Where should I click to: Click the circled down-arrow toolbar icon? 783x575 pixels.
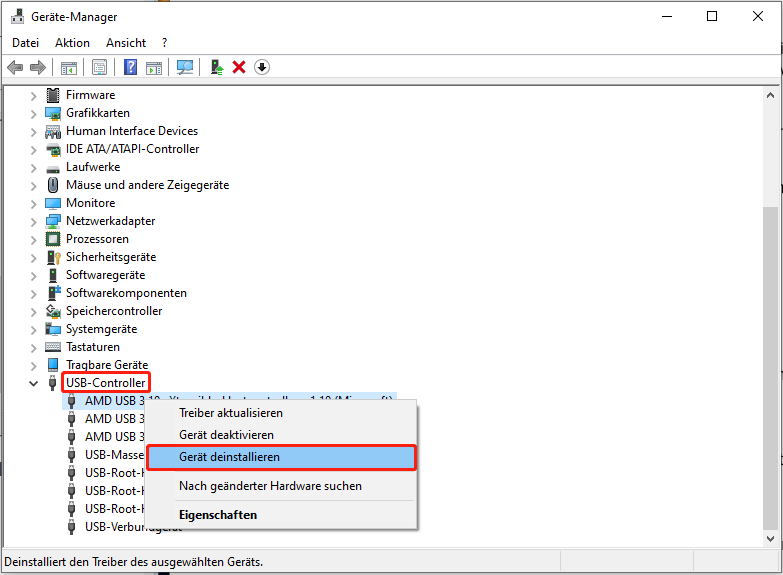point(262,67)
